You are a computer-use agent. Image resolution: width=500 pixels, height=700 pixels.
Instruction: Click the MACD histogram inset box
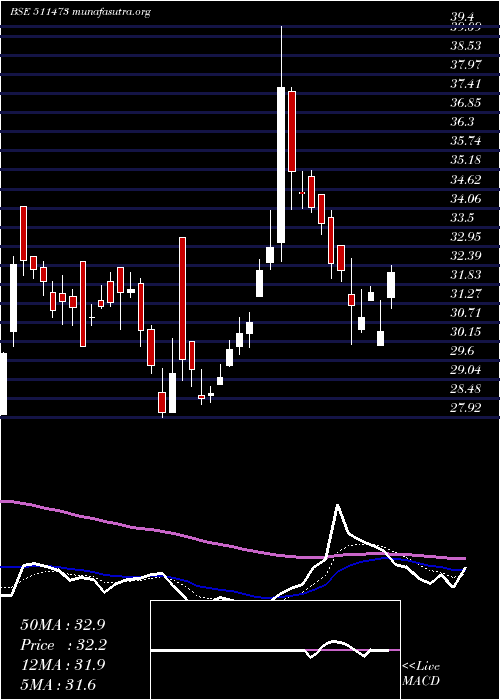pyautogui.click(x=275, y=650)
